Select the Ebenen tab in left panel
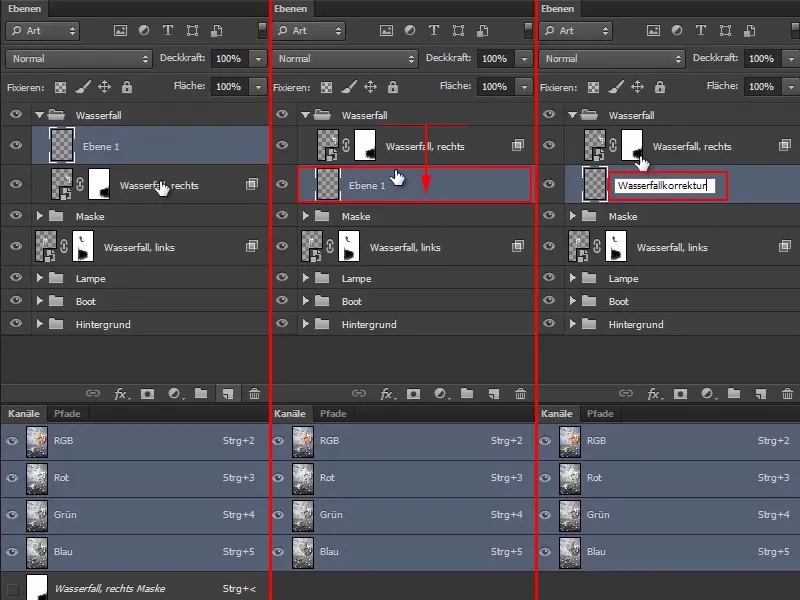Image resolution: width=800 pixels, height=600 pixels. coord(24,9)
